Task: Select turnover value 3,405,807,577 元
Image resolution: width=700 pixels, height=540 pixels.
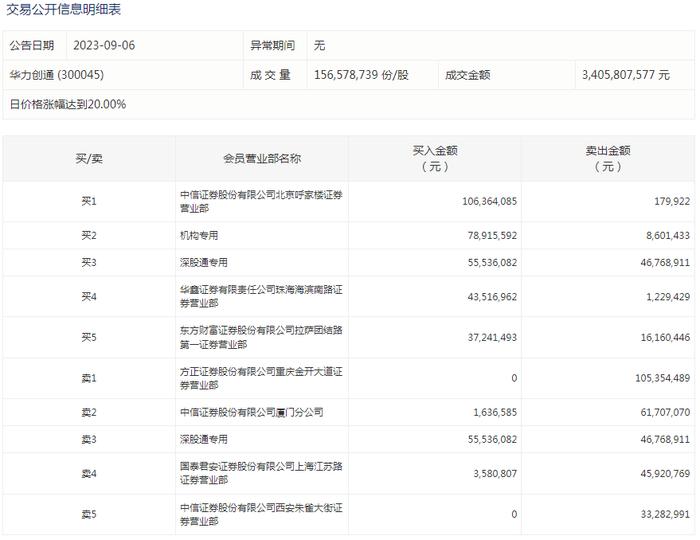Action: pos(625,75)
